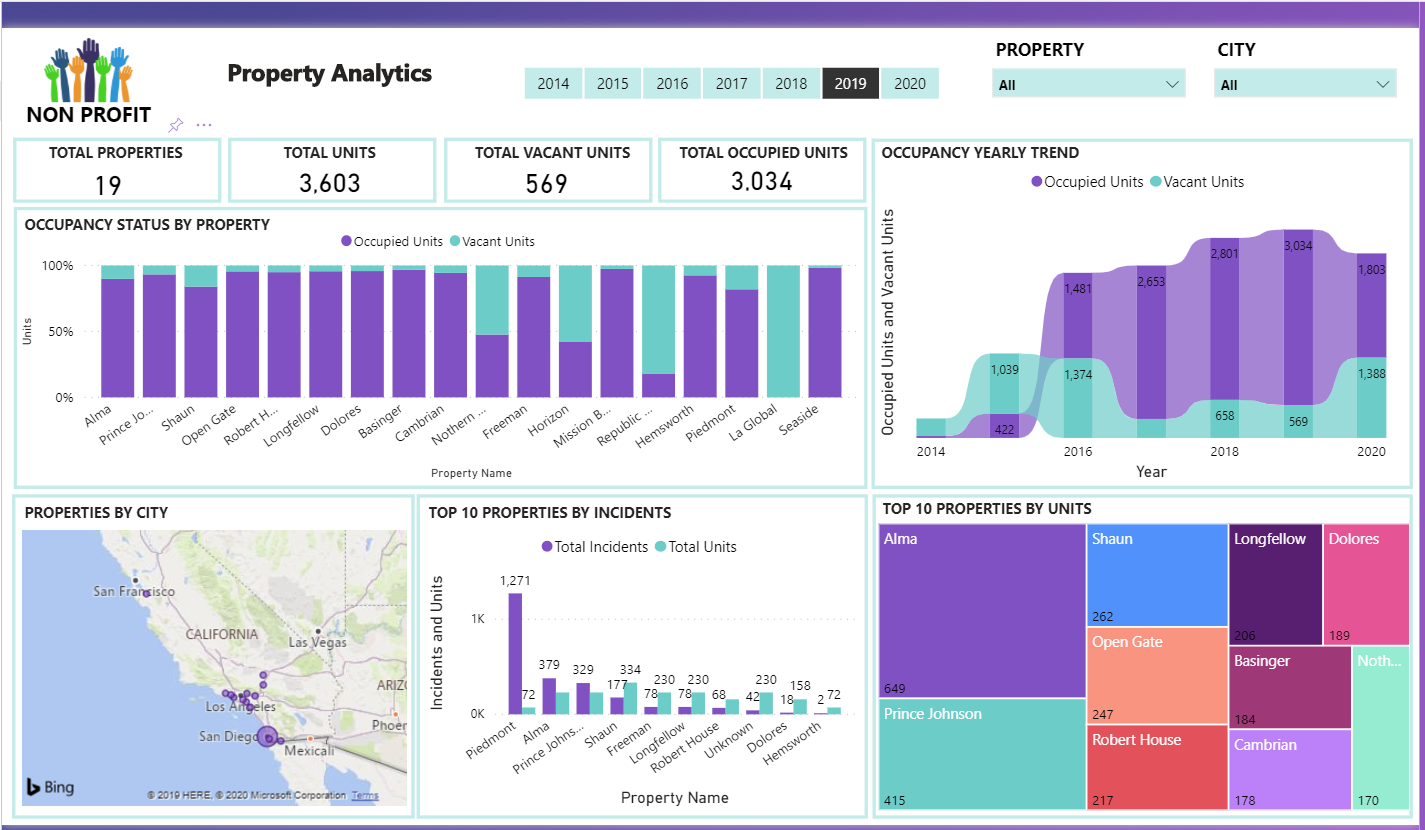Screen dimensions: 1425x830
Task: Click the La Global vacant units bar
Action: [x=783, y=331]
